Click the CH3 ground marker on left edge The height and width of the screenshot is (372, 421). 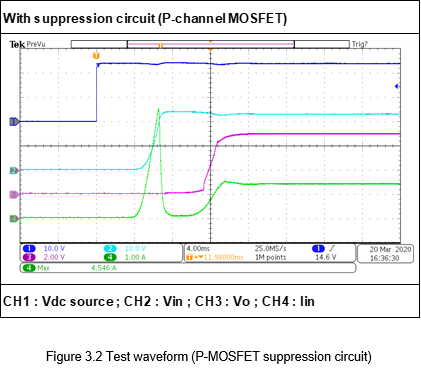pos(14,194)
